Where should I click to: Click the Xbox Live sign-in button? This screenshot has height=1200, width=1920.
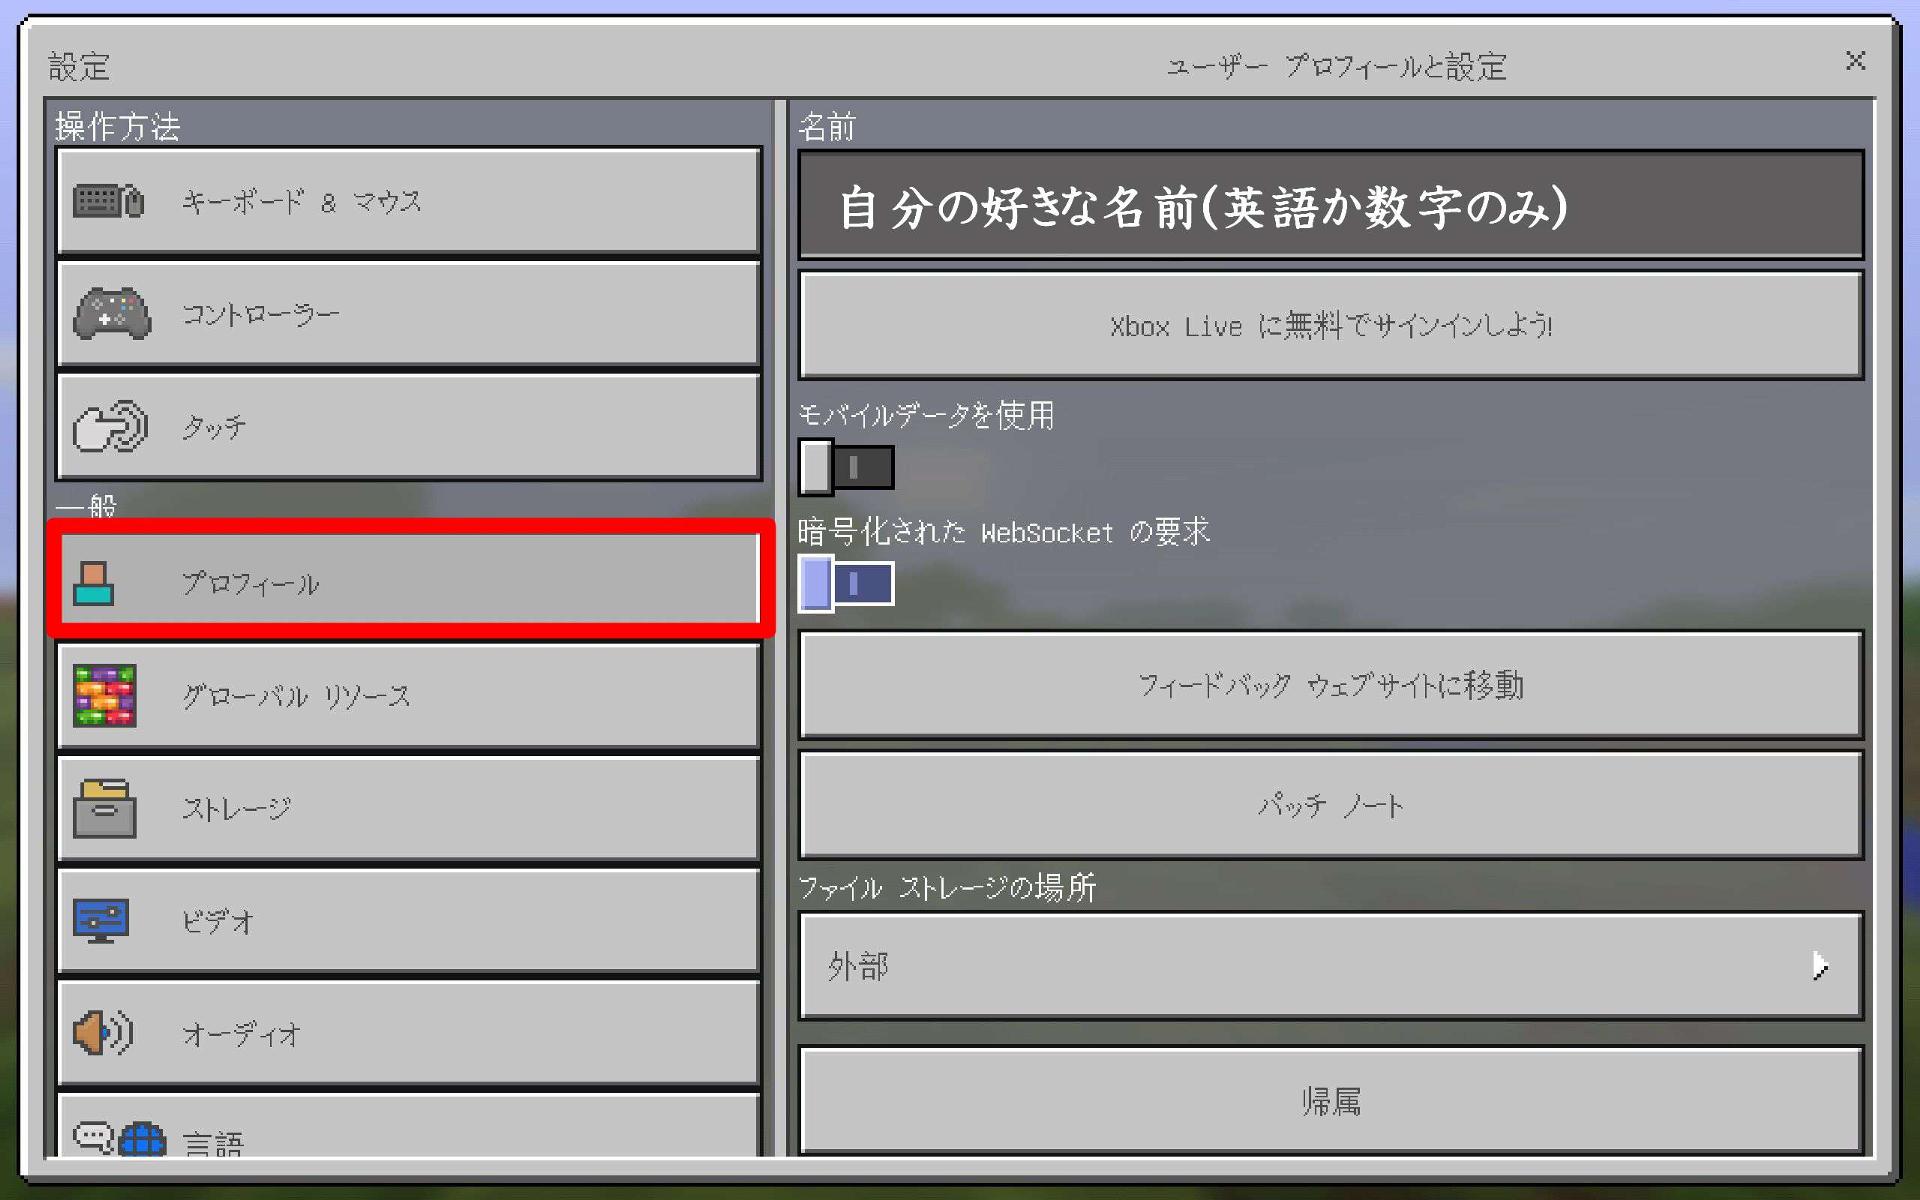(x=1331, y=325)
